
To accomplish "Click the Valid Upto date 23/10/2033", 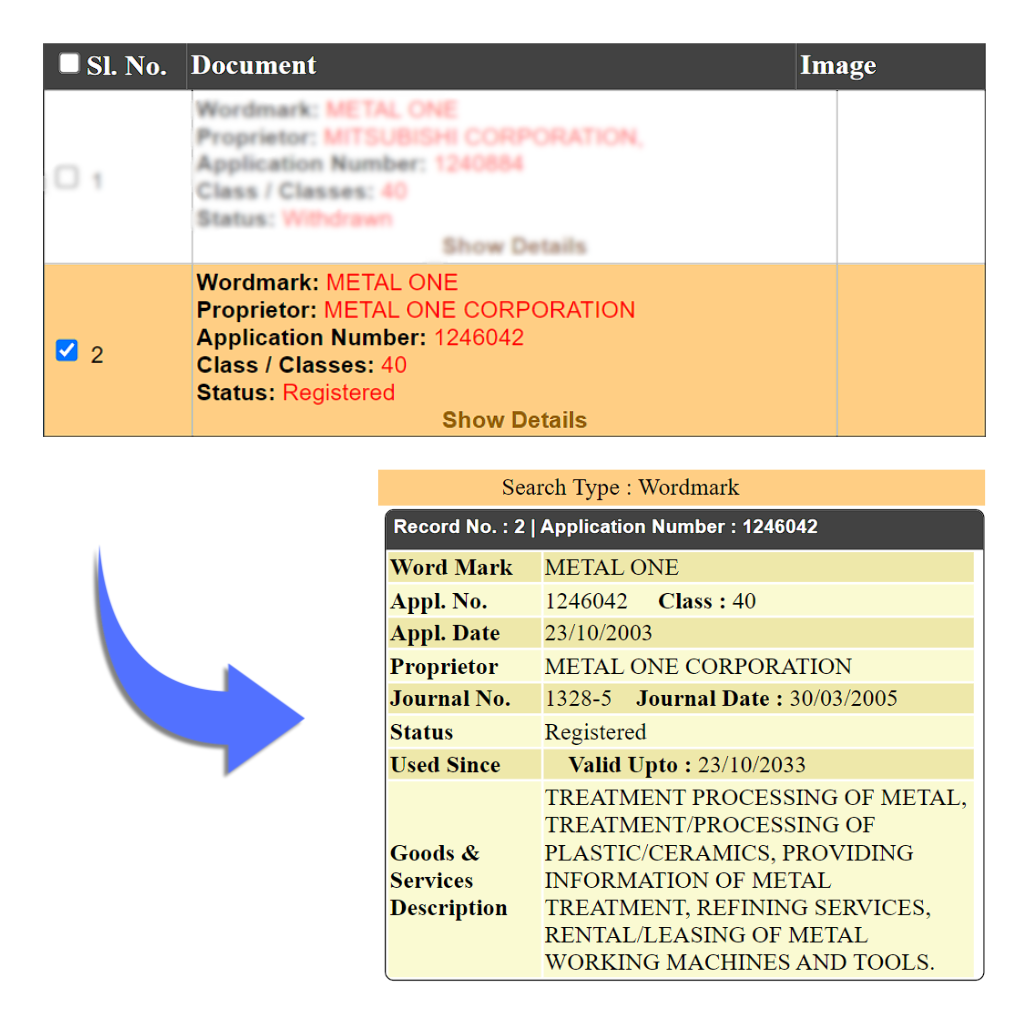I will click(751, 766).
